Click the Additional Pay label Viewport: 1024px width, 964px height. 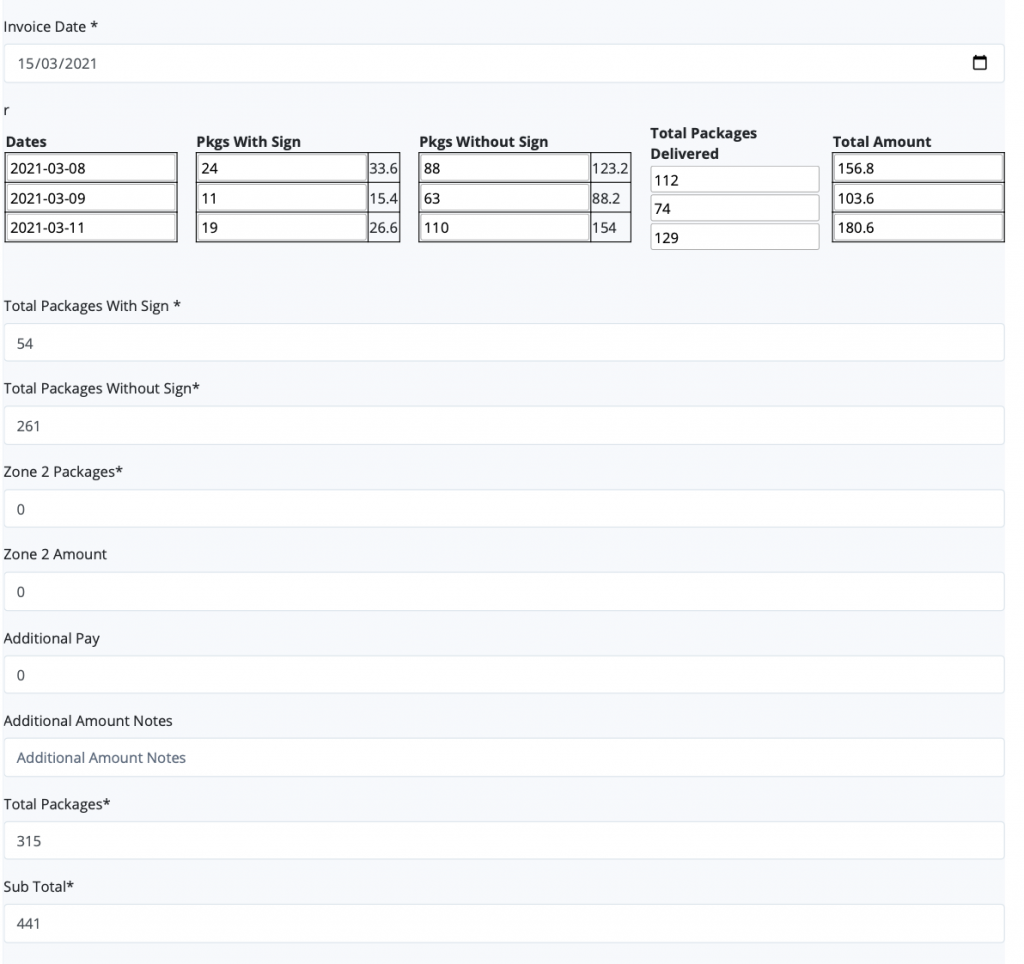(52, 638)
